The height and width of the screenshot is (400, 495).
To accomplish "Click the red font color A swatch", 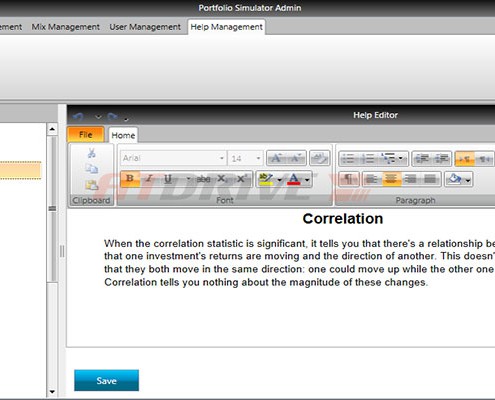I will click(293, 179).
